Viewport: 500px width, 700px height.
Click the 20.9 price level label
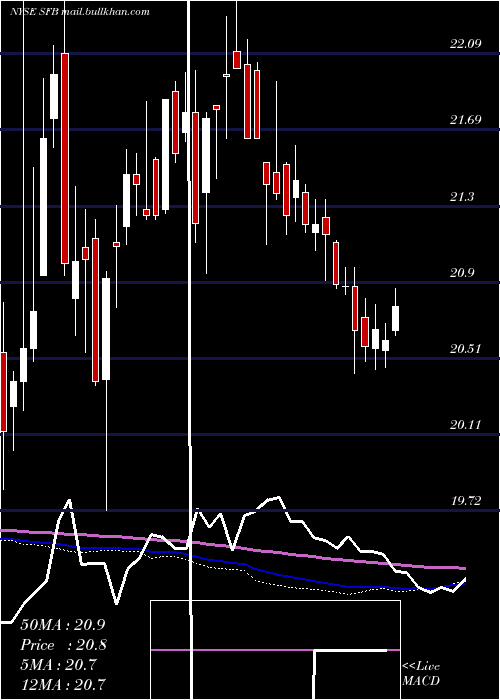pos(462,272)
